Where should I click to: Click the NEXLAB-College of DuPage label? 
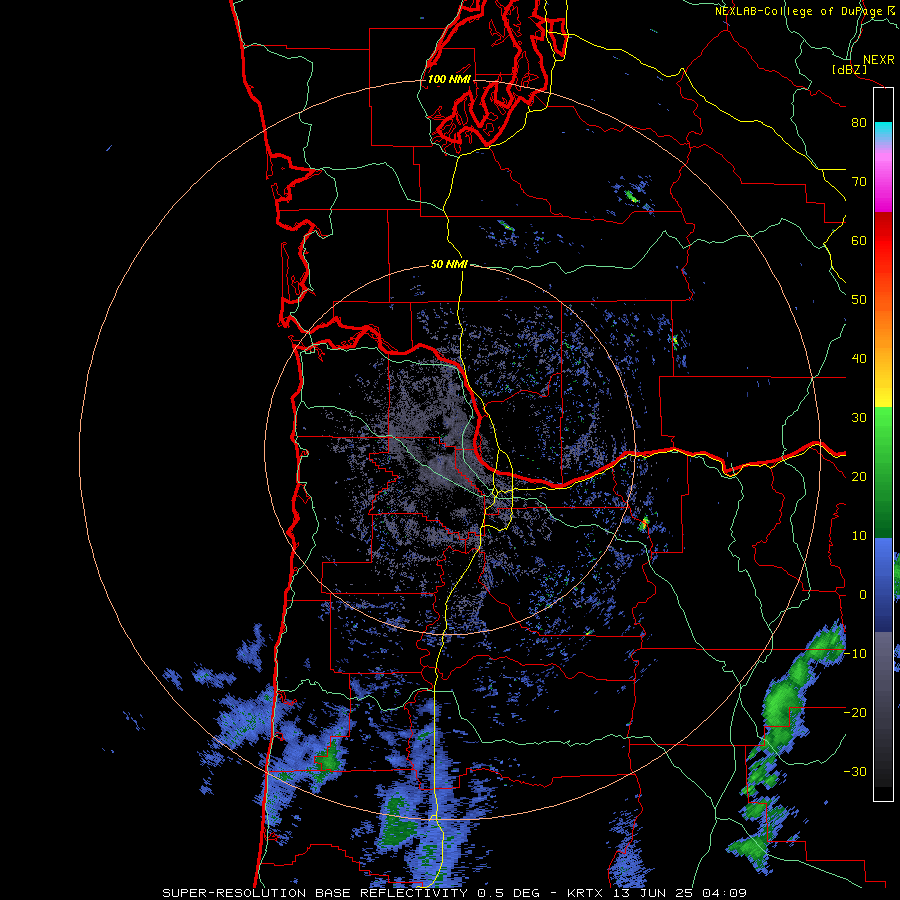pos(807,11)
